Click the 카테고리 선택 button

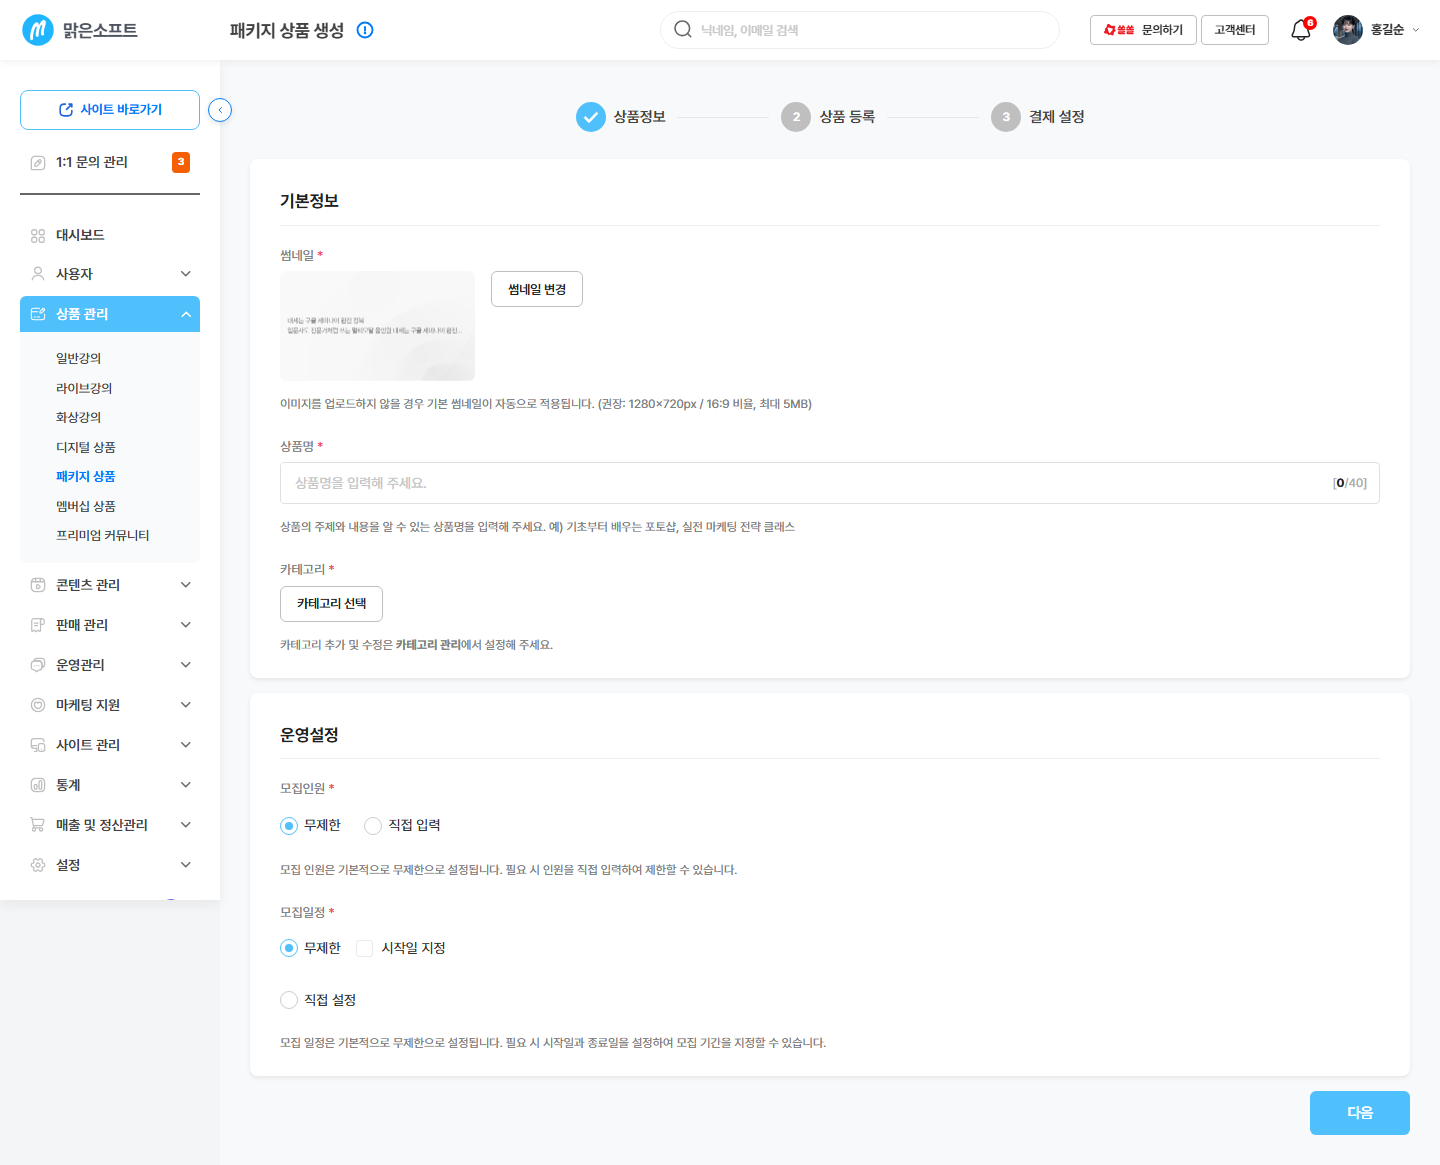click(x=331, y=604)
